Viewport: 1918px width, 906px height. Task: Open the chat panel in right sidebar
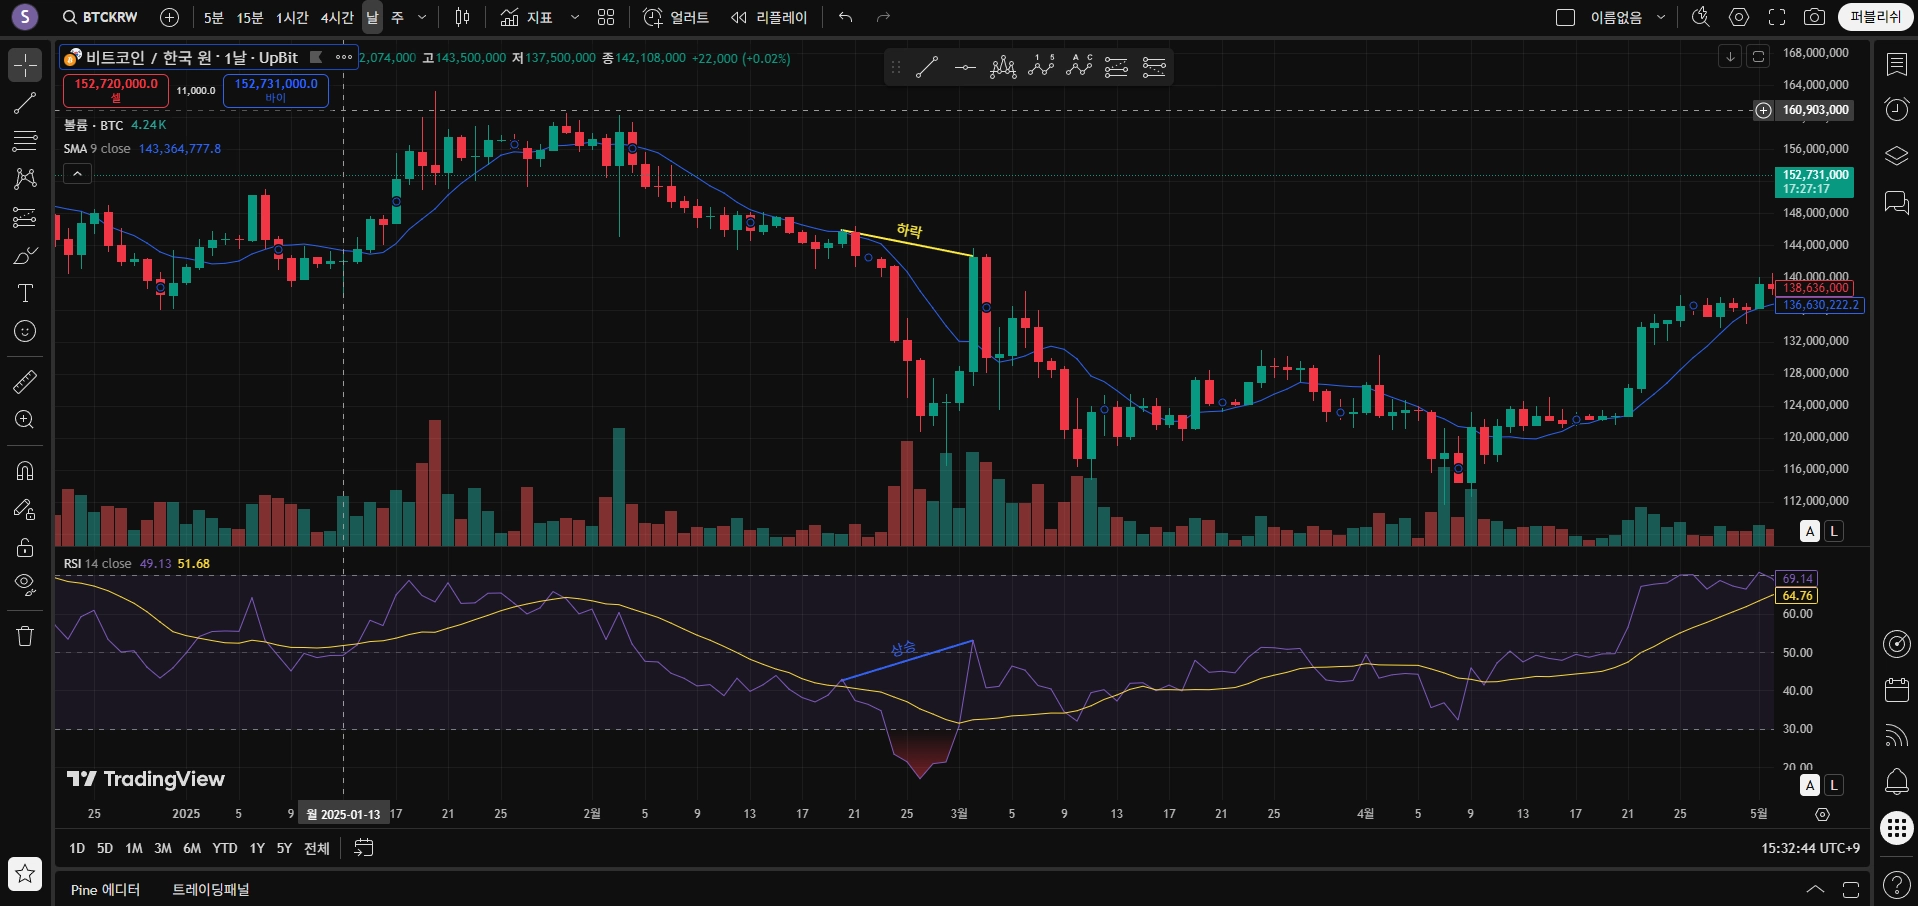[x=1896, y=202]
